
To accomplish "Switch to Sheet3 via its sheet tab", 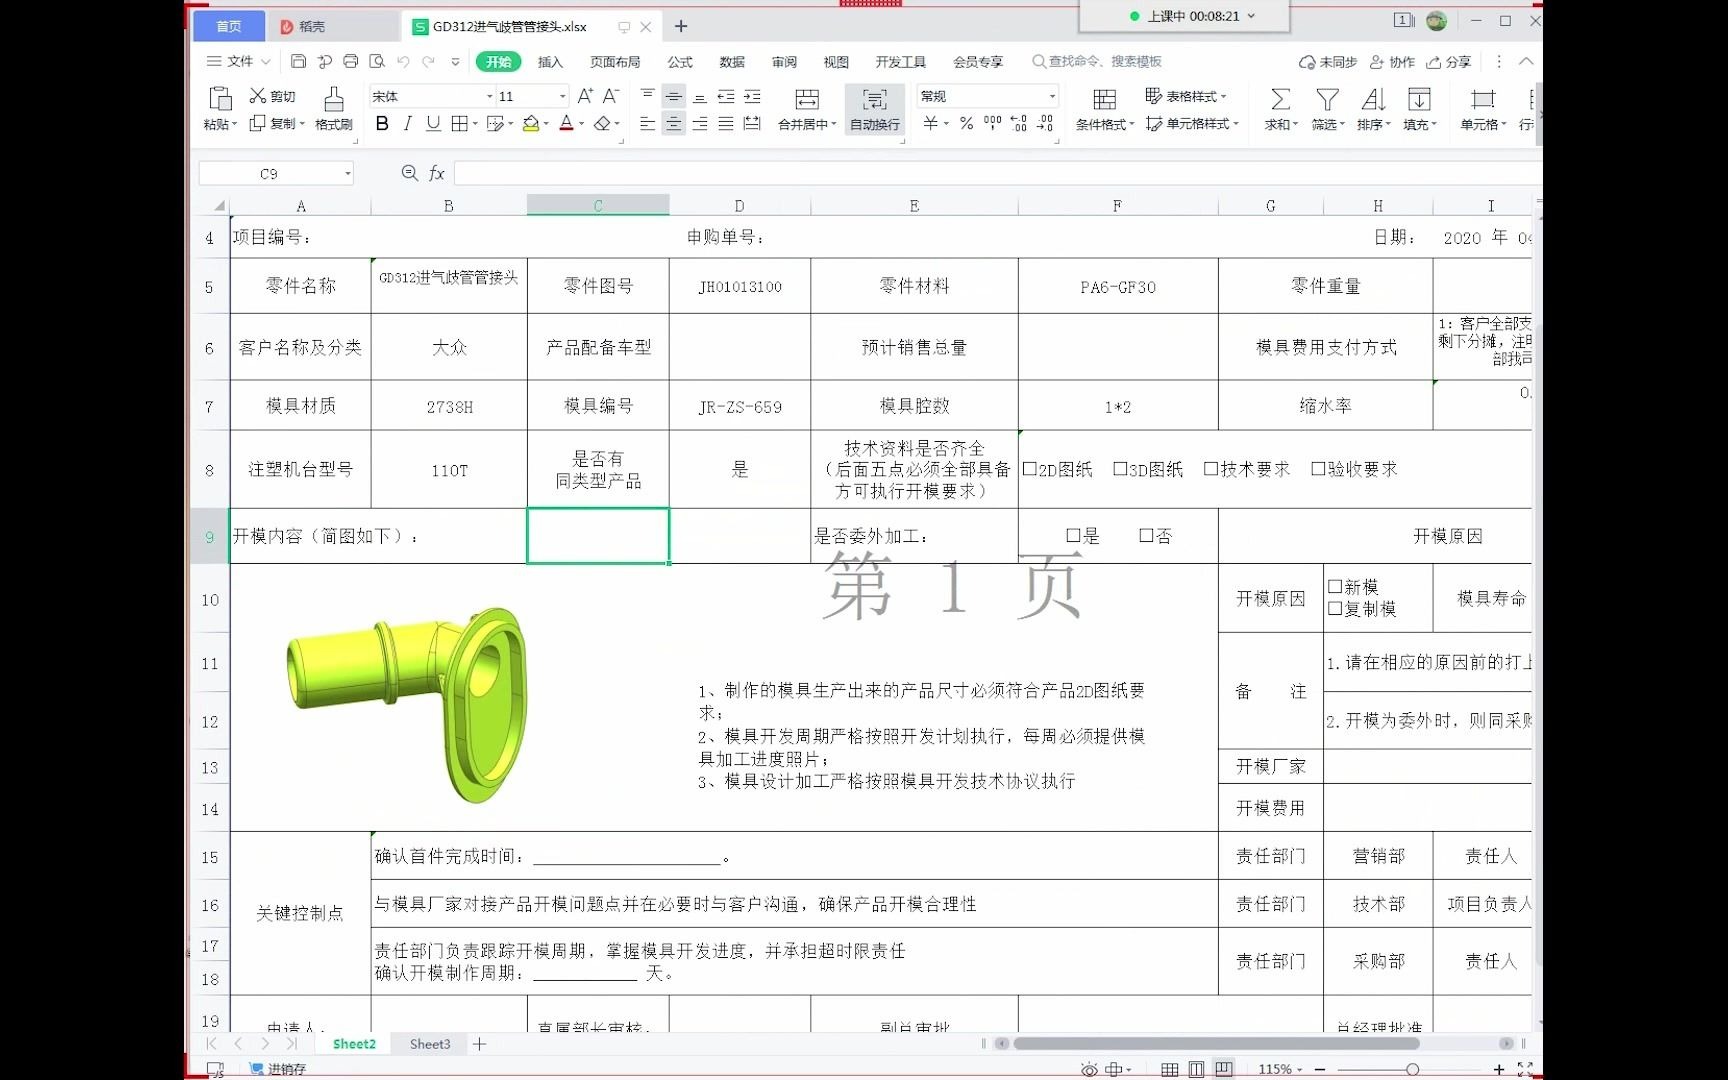I will [429, 1043].
